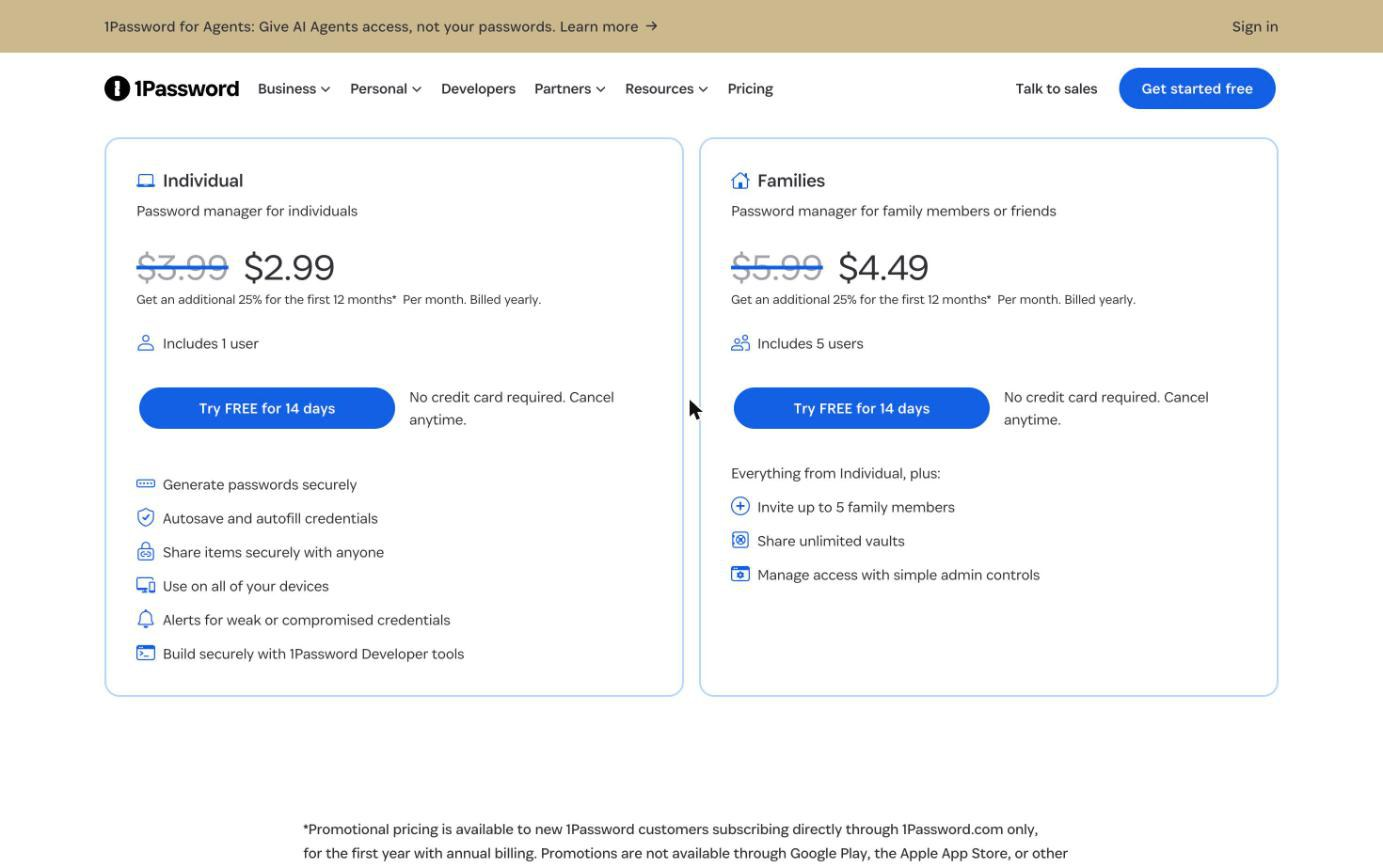
Task: Click the vault icon for Share unlimited vaults
Action: click(740, 540)
